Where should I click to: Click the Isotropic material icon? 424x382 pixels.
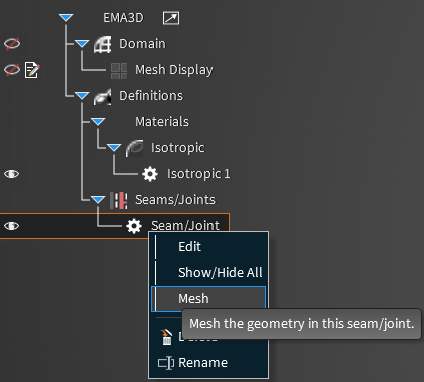134,148
